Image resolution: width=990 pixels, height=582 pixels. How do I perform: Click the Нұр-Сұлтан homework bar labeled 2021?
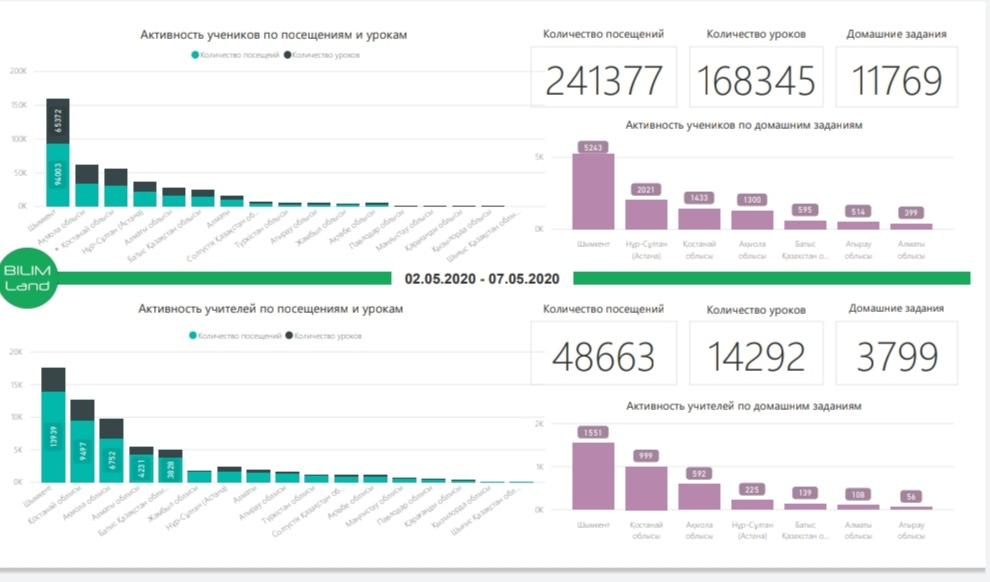646,214
